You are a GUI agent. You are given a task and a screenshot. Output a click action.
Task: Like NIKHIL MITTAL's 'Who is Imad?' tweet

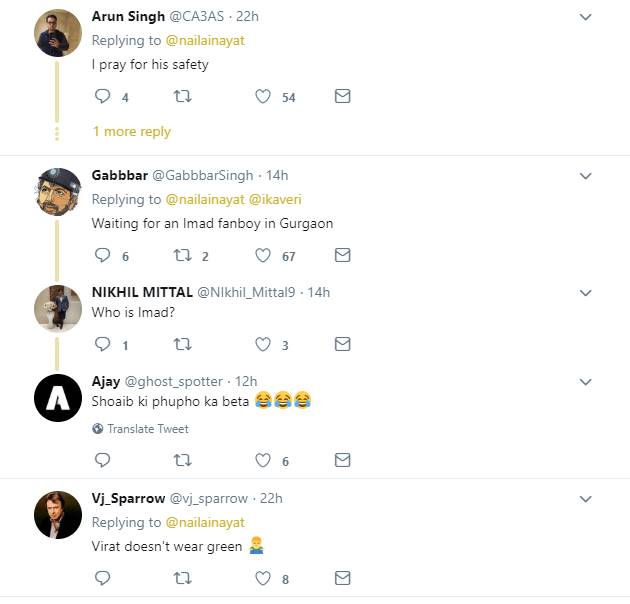point(263,344)
